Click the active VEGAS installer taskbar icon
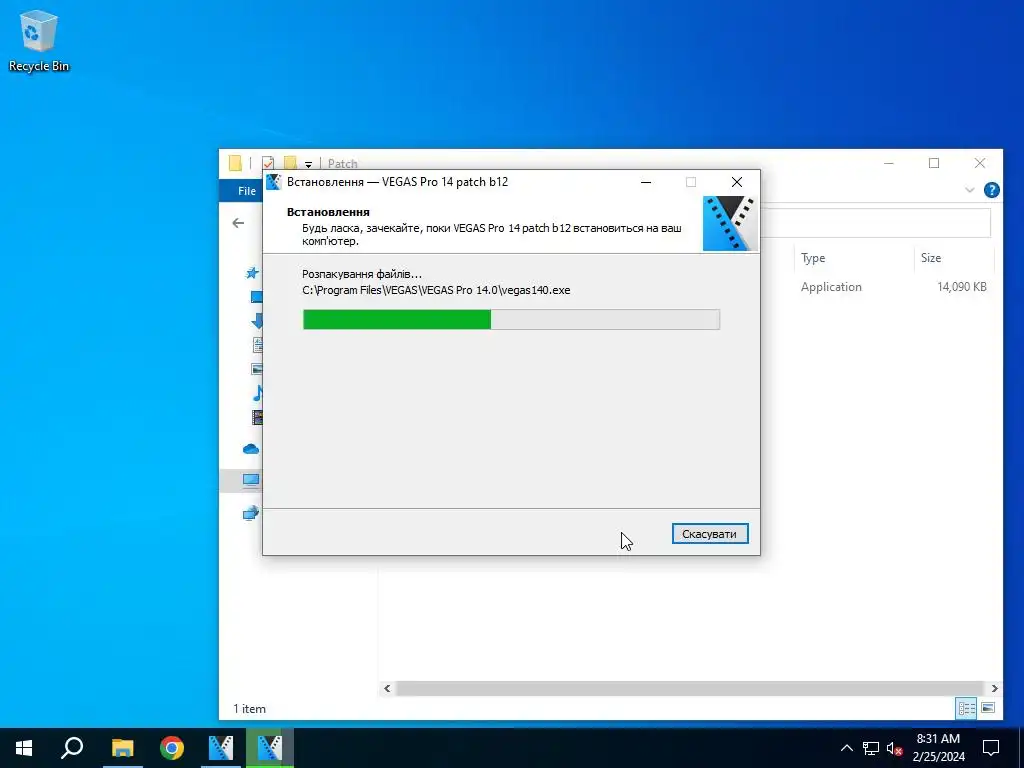 coord(270,748)
